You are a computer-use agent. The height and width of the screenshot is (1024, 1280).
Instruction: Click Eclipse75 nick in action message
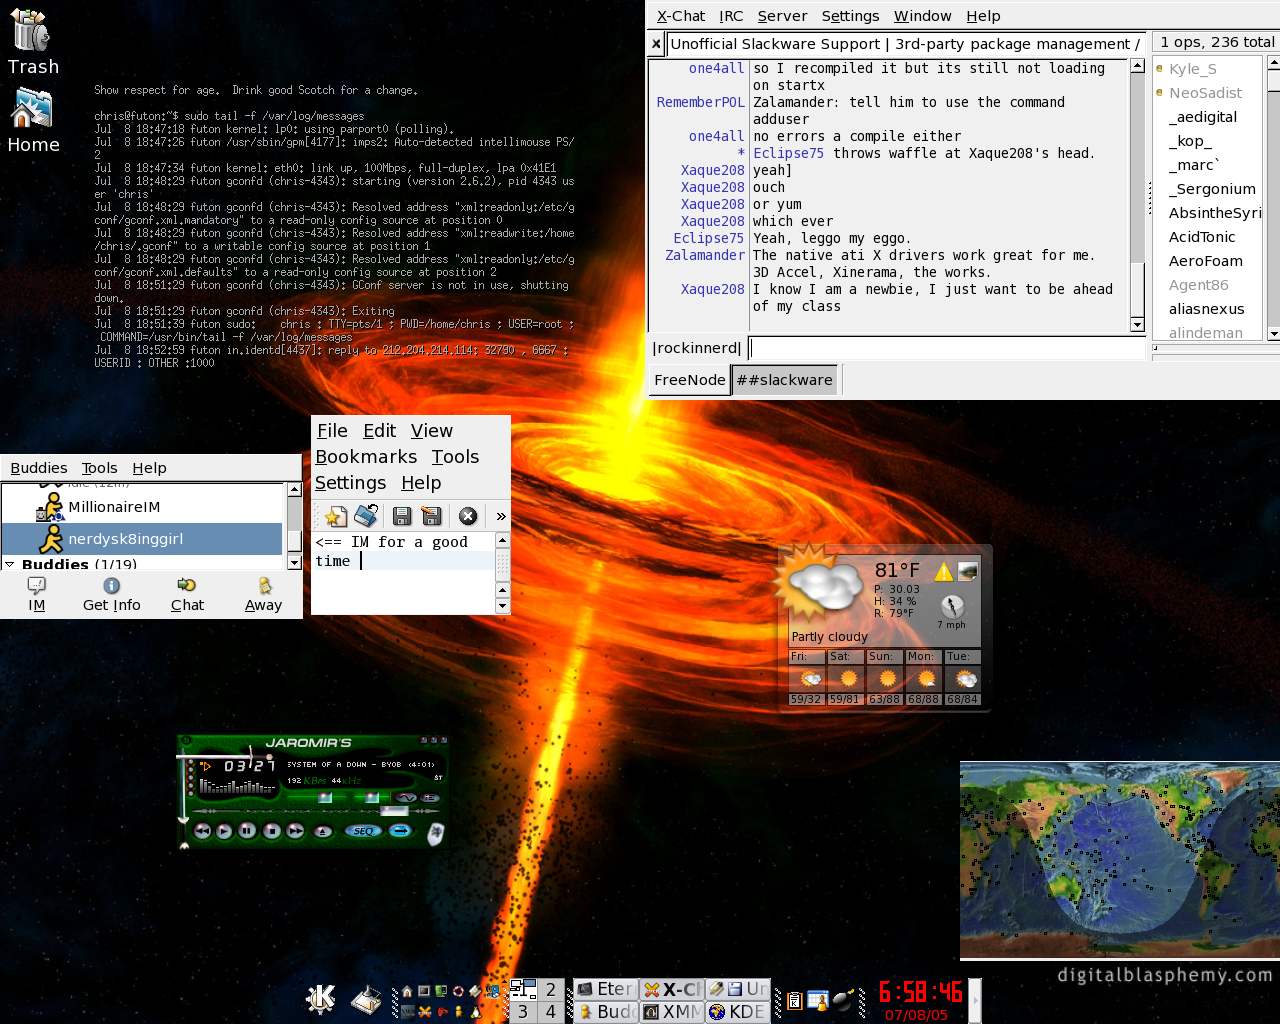[x=788, y=153]
